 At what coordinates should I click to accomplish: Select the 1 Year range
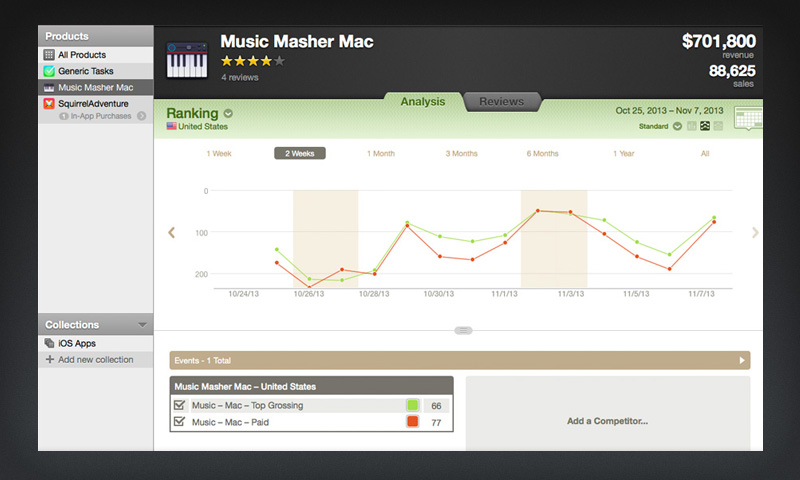[623, 154]
